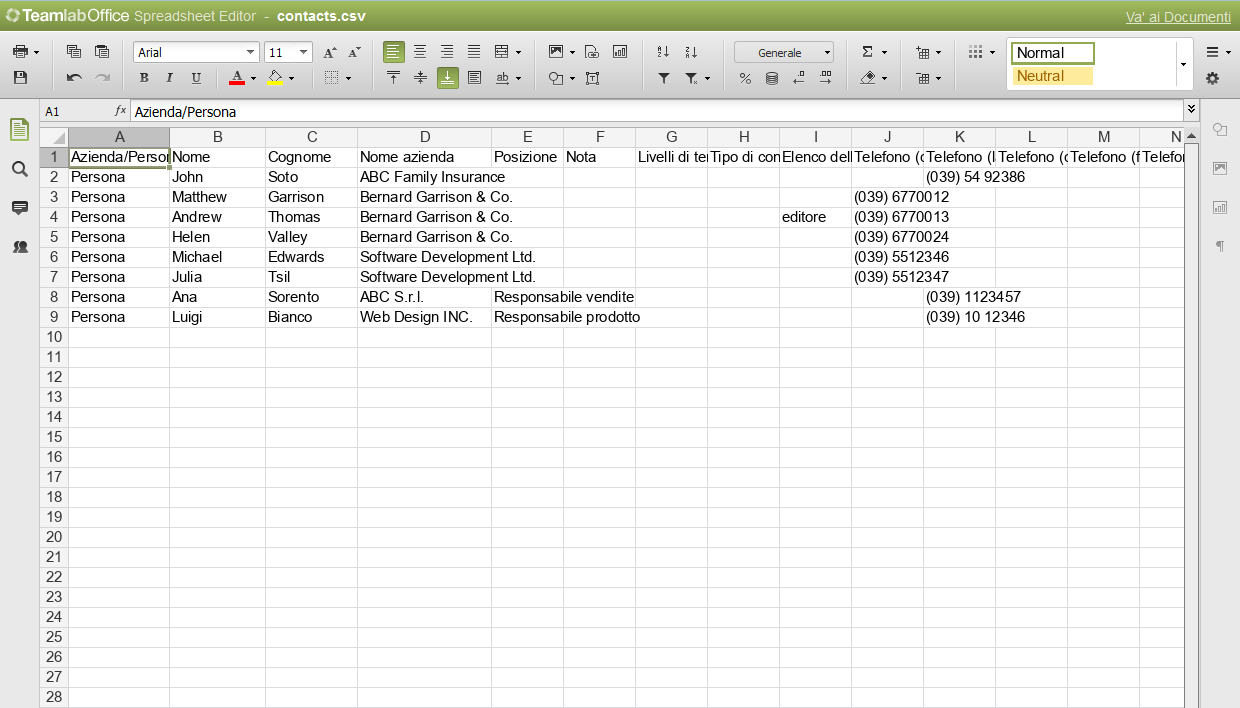Expand the formula bar
Viewport: 1240px width, 708px height.
click(x=1191, y=111)
